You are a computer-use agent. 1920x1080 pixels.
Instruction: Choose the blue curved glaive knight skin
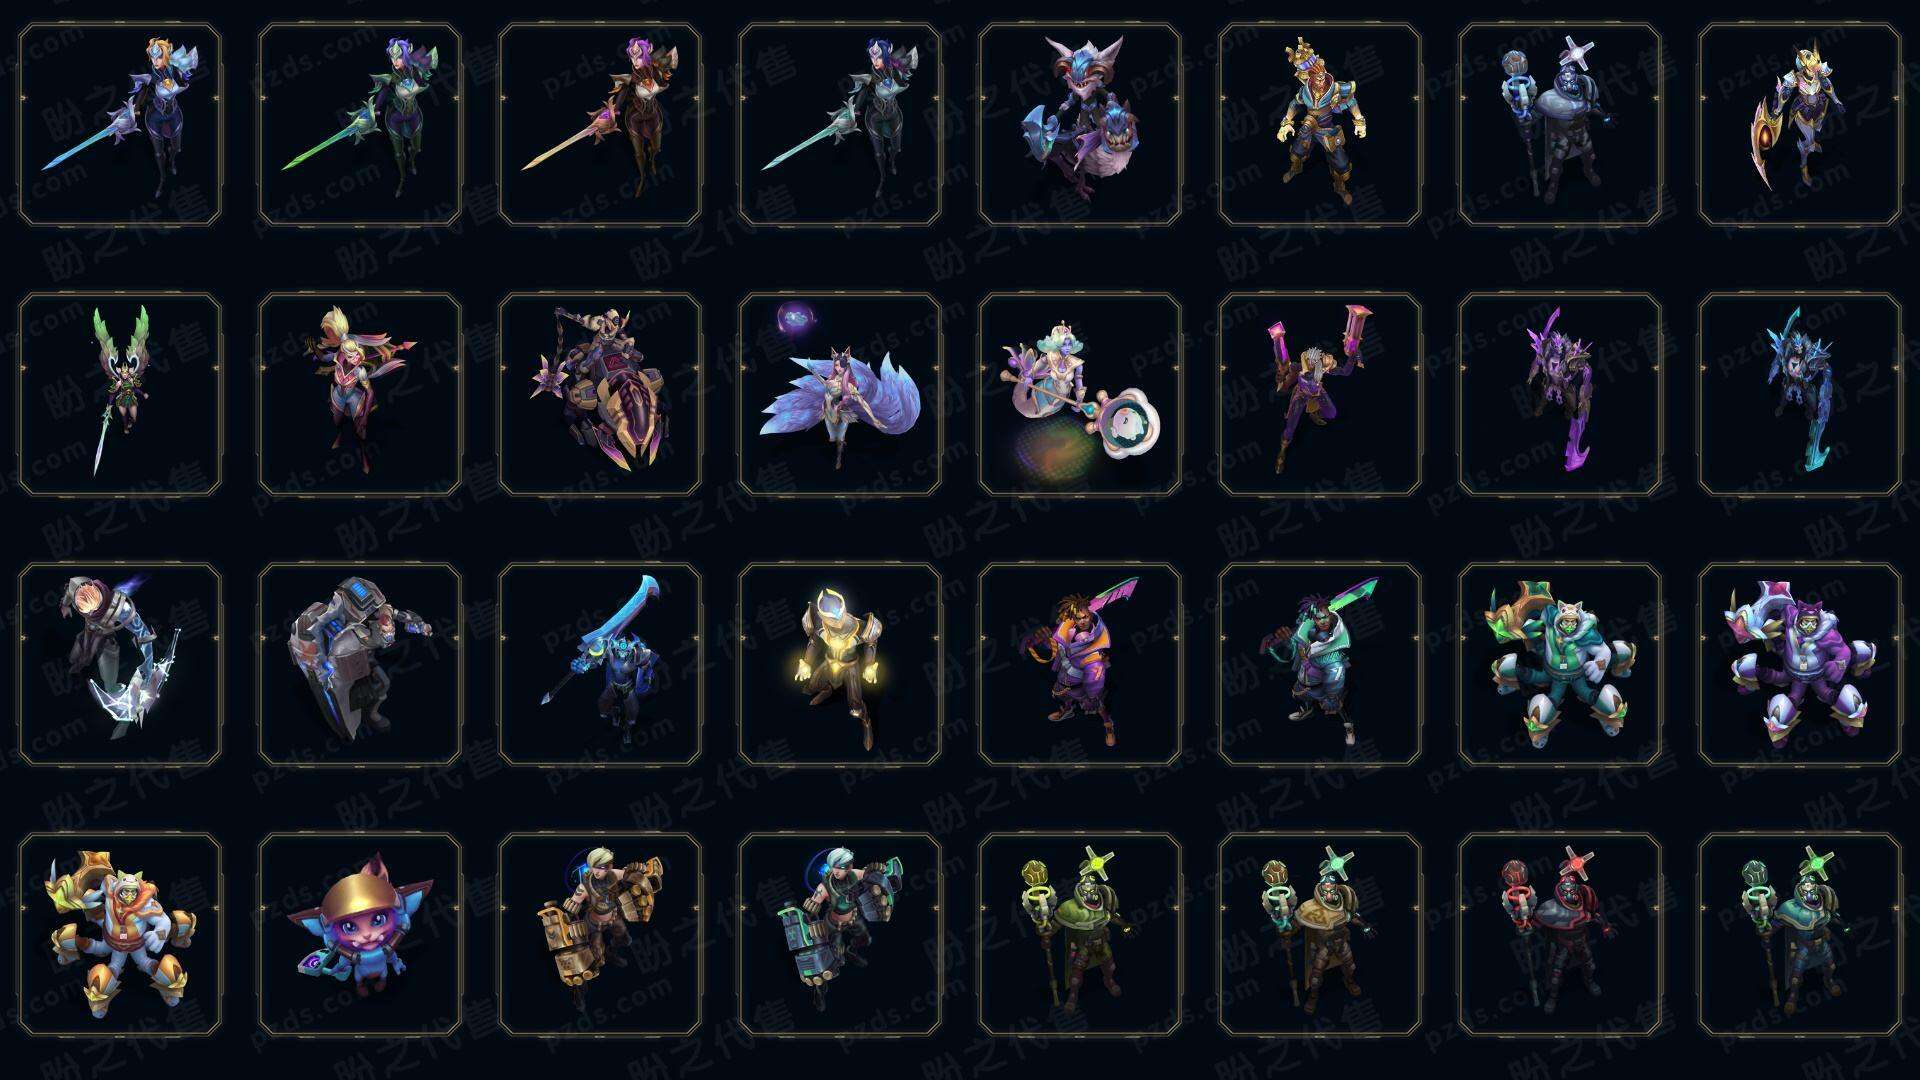coord(600,664)
